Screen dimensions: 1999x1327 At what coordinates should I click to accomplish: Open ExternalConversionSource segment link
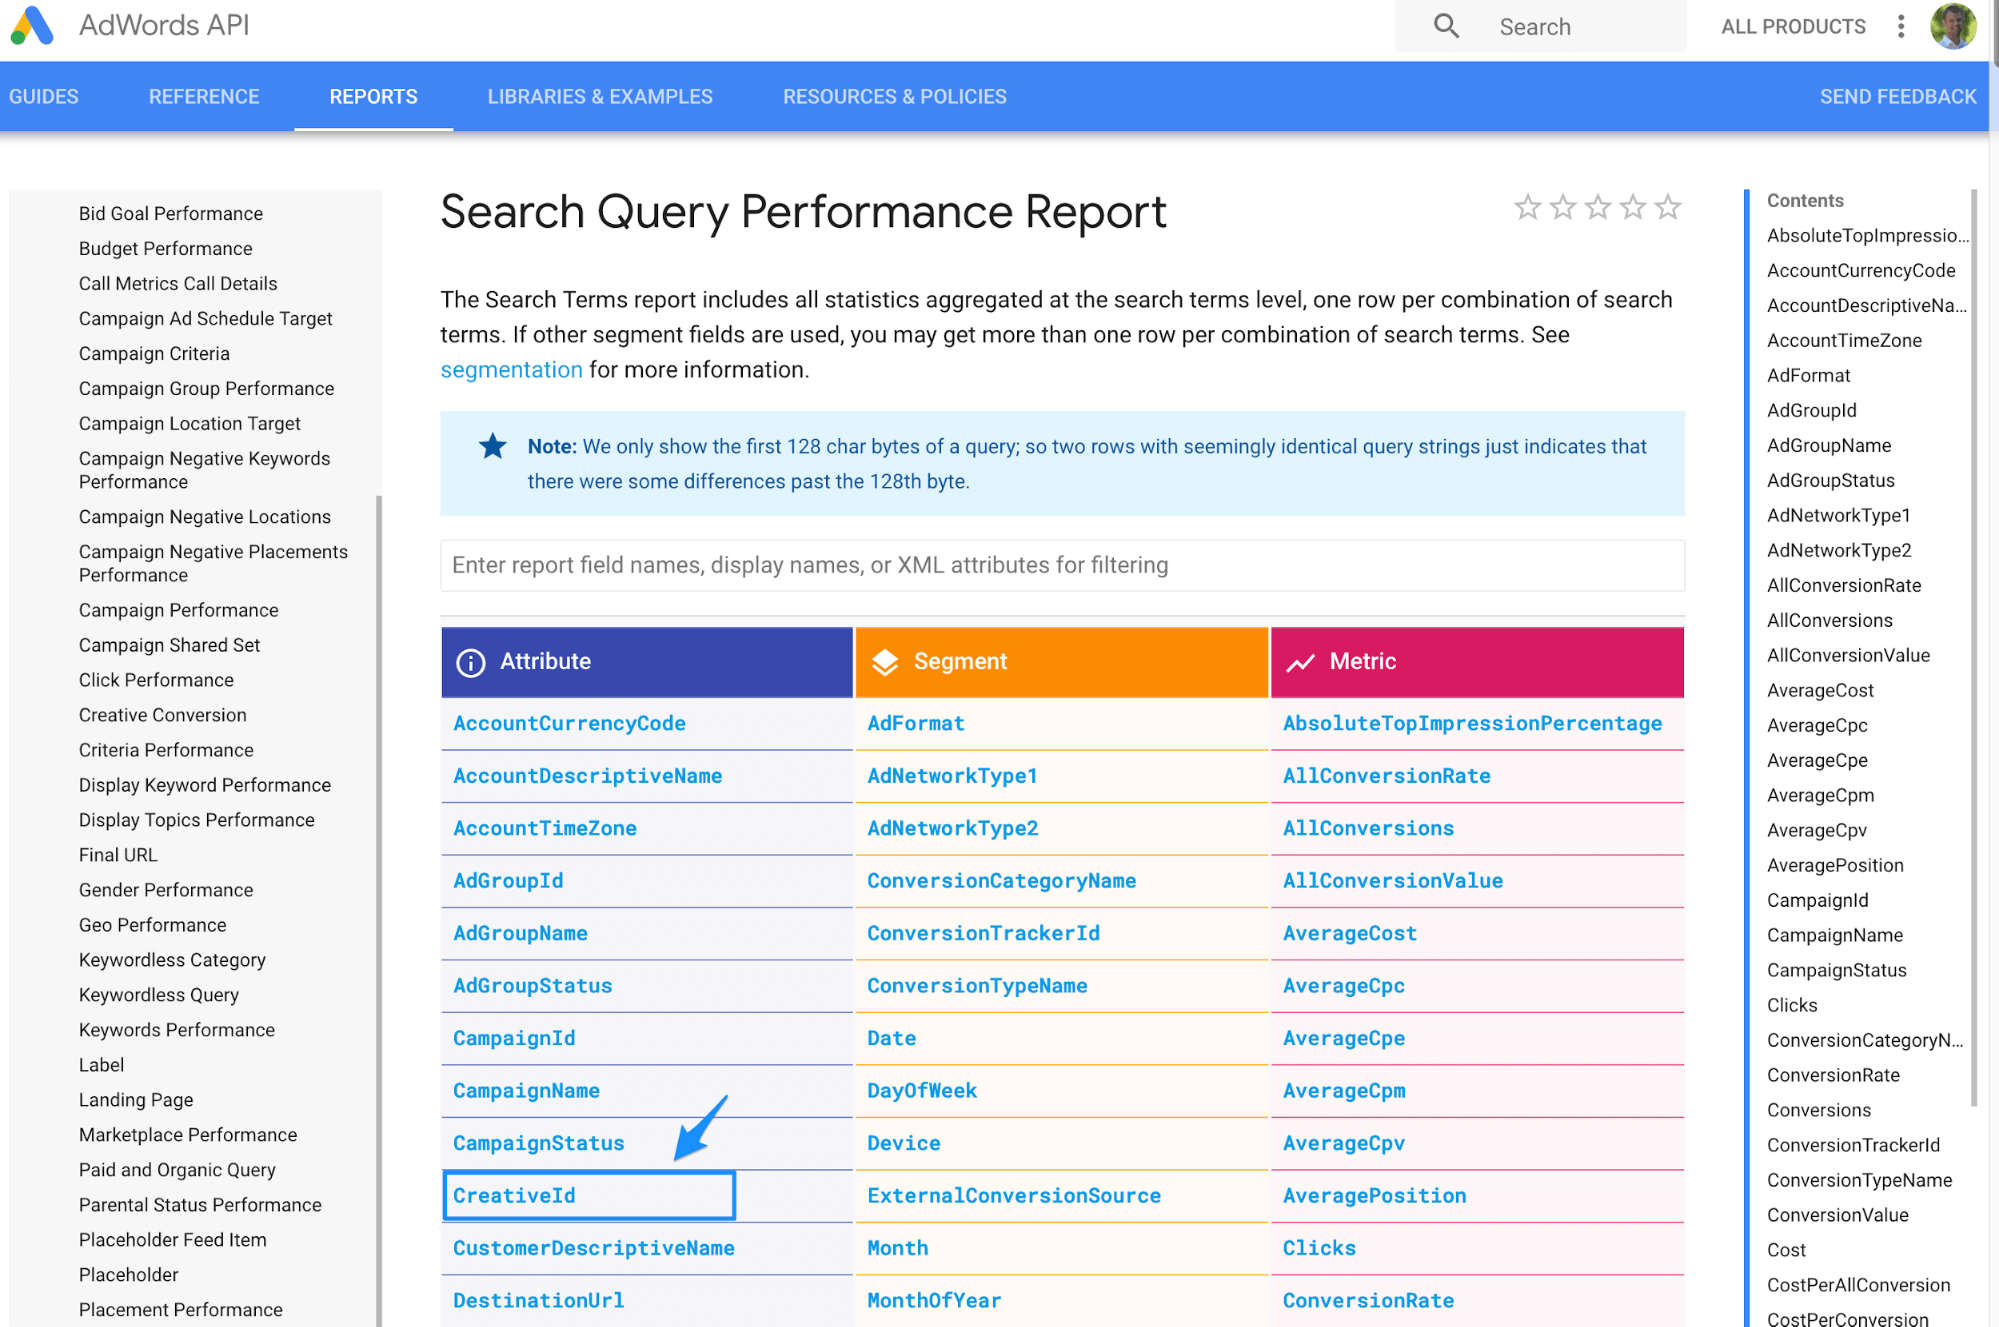pos(1013,1195)
